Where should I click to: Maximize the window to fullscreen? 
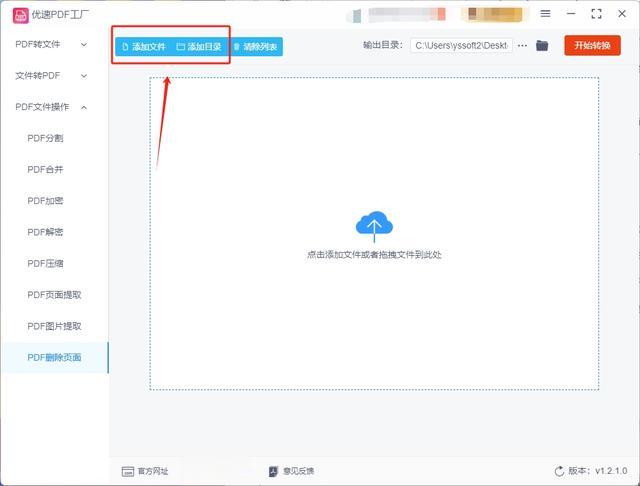596,13
